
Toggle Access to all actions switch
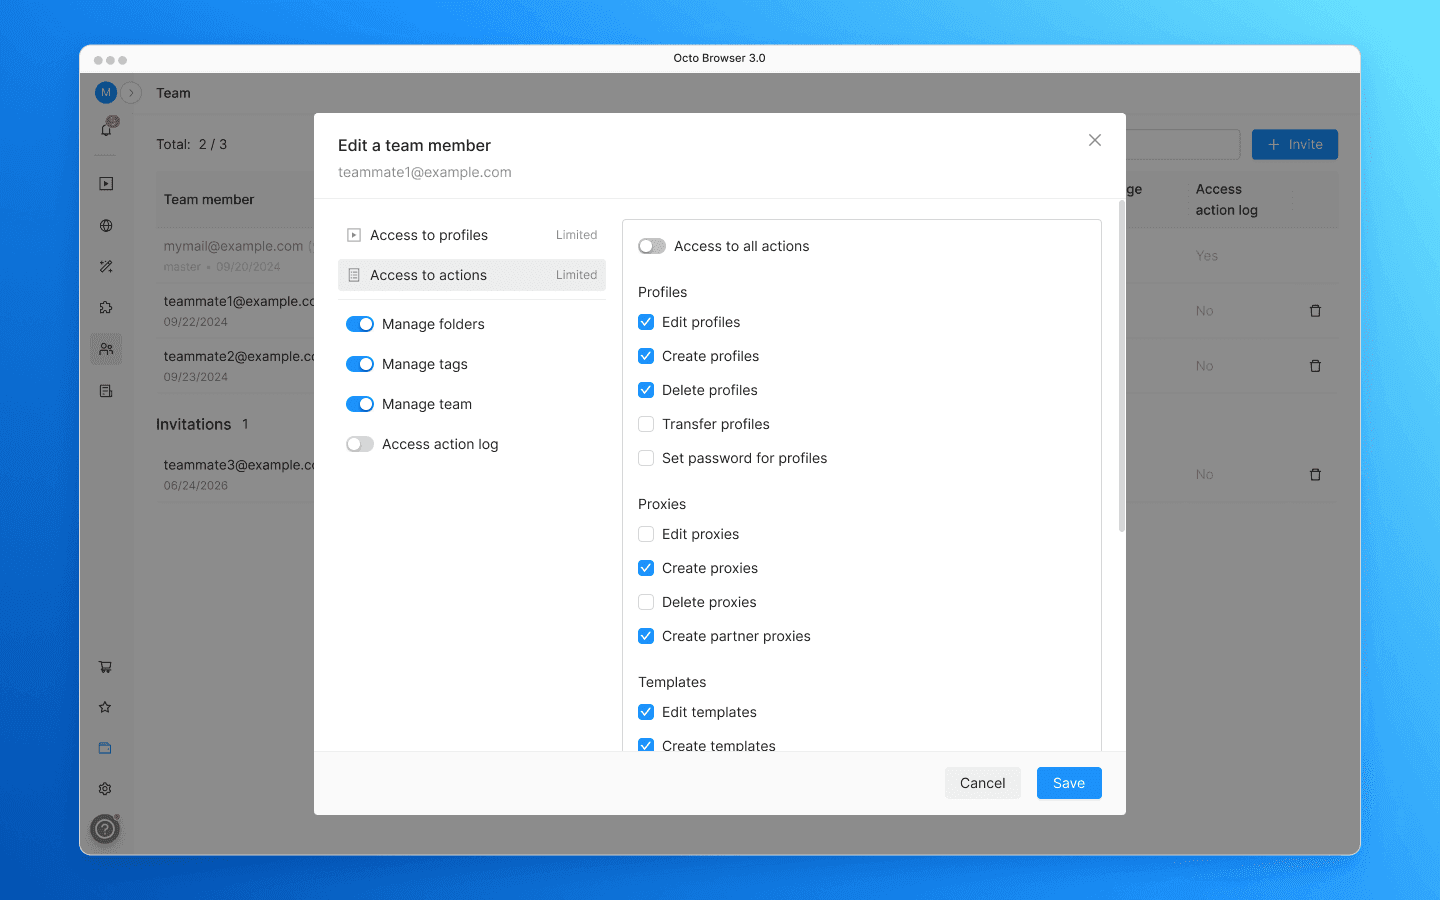coord(652,246)
